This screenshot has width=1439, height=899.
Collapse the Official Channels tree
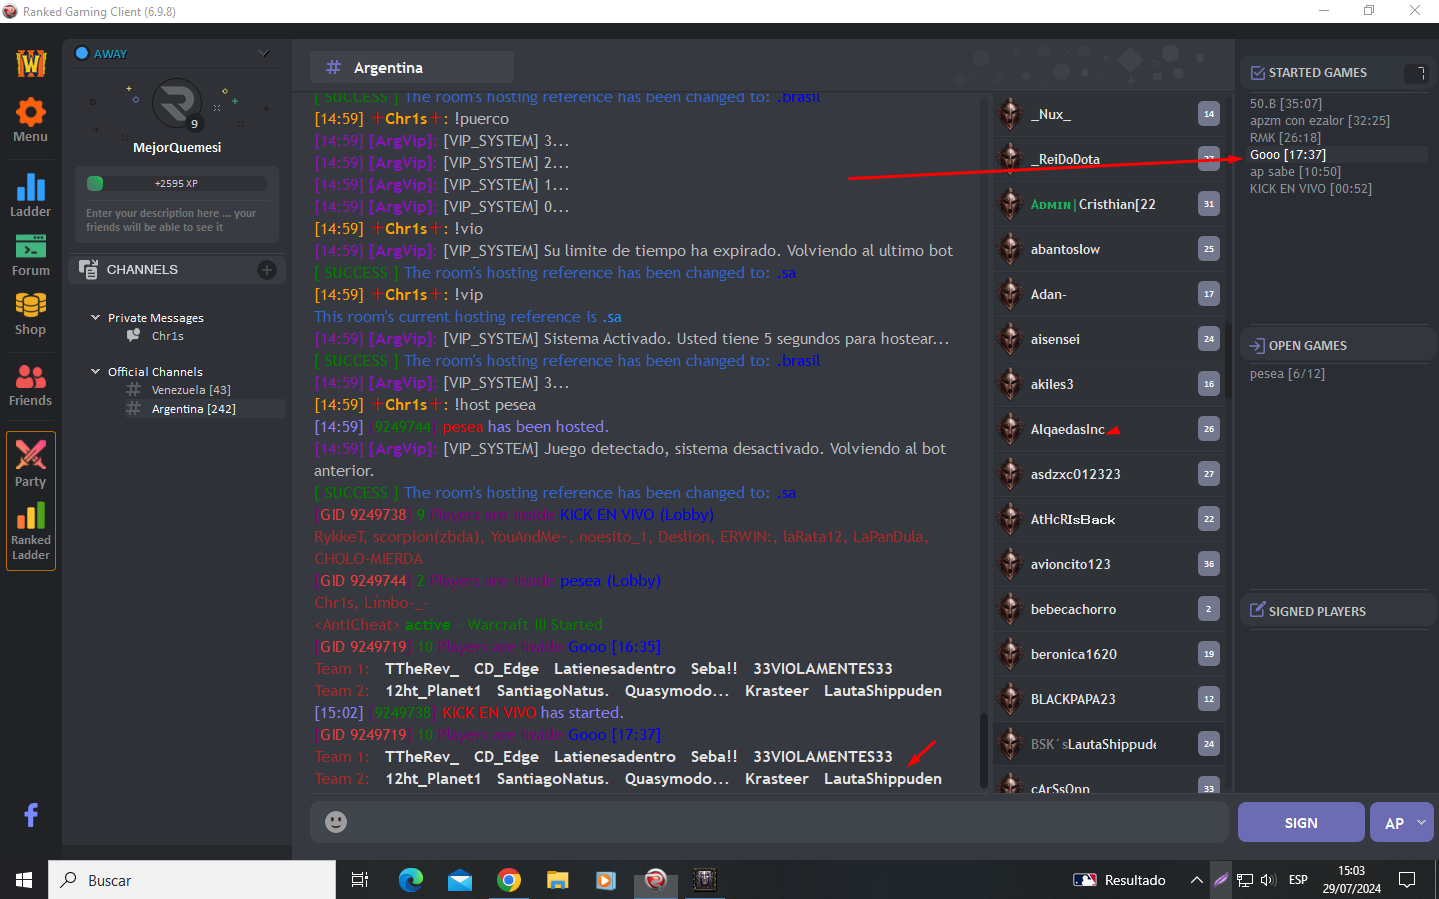[x=96, y=371]
